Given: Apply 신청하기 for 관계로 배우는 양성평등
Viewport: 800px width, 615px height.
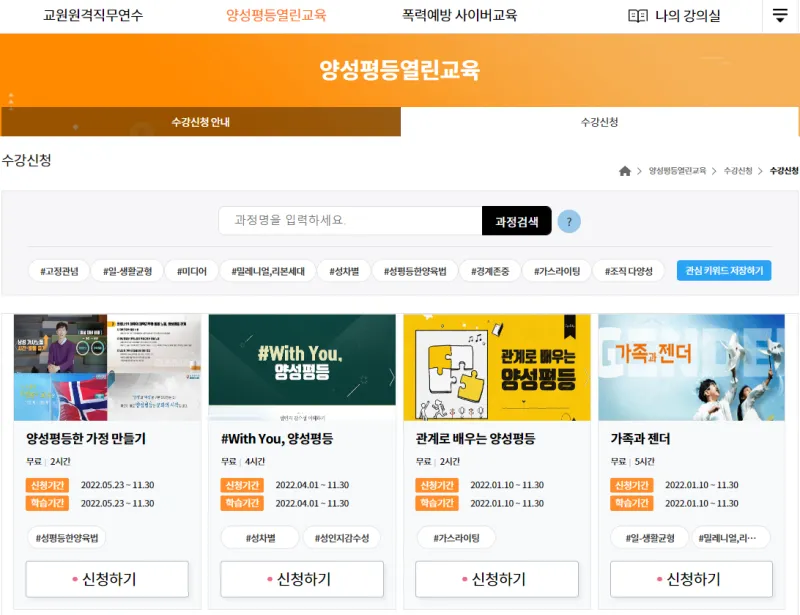Looking at the screenshot, I should tap(497, 579).
